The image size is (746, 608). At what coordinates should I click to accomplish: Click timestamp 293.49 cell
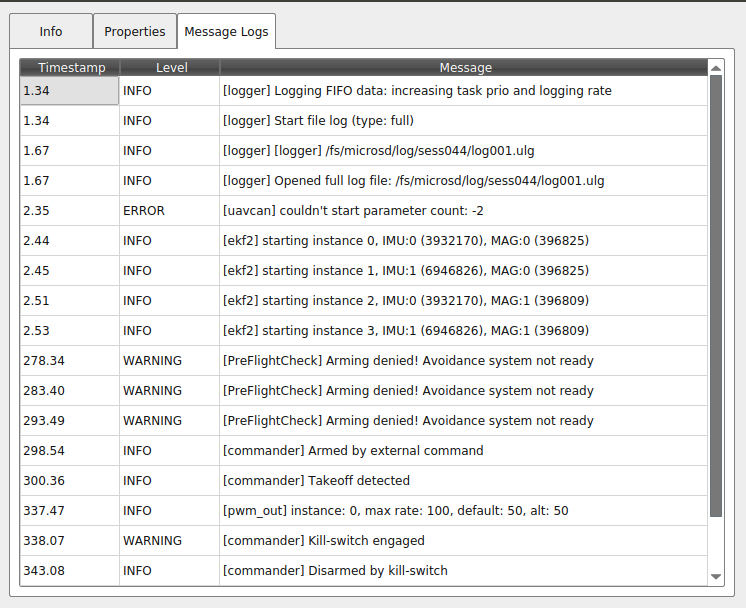coord(69,421)
